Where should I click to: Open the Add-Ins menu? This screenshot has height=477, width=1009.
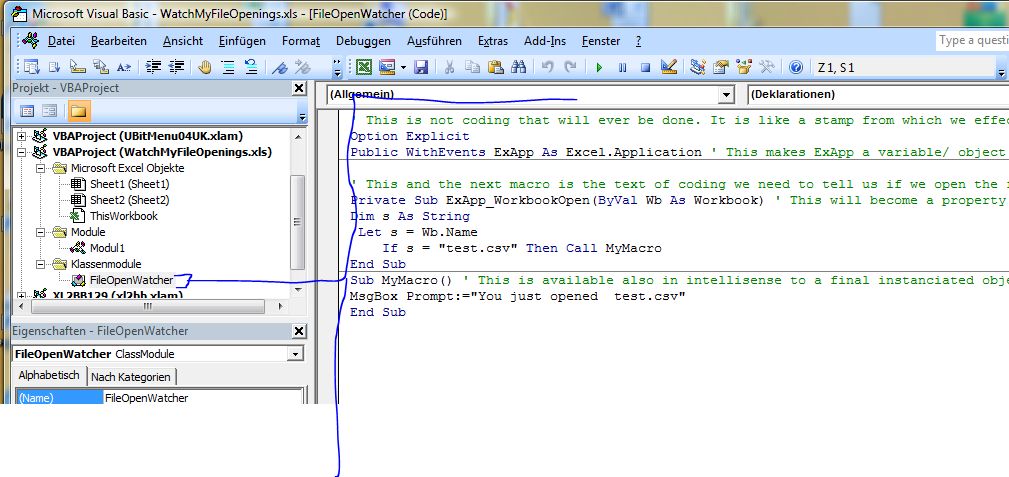pyautogui.click(x=544, y=41)
